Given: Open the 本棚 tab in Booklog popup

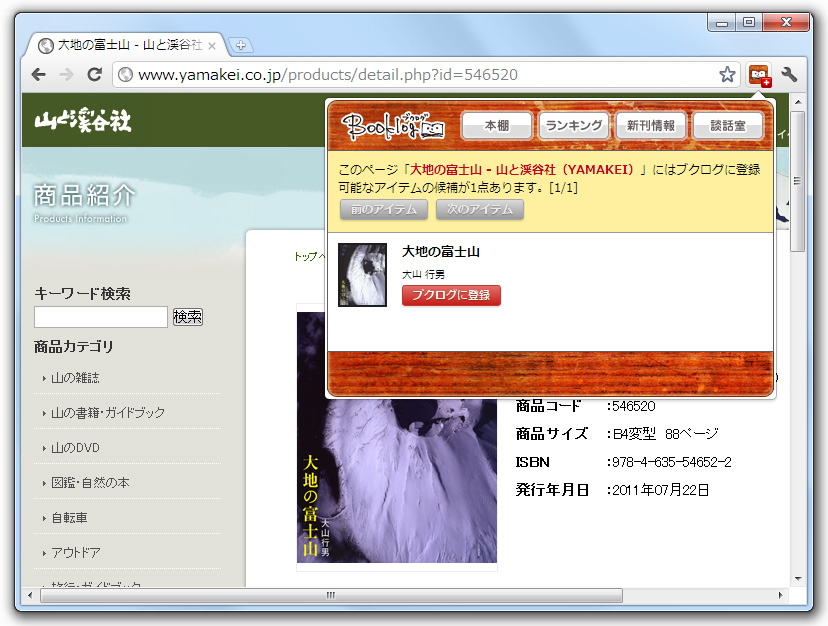Looking at the screenshot, I should (496, 126).
